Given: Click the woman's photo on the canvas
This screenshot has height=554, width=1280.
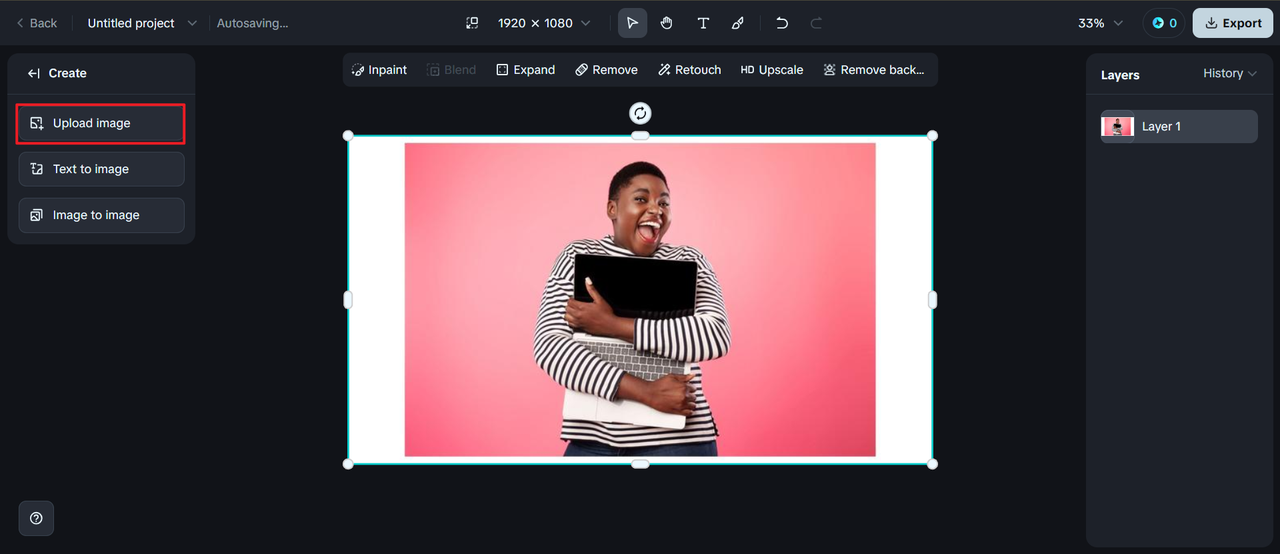Looking at the screenshot, I should (640, 299).
